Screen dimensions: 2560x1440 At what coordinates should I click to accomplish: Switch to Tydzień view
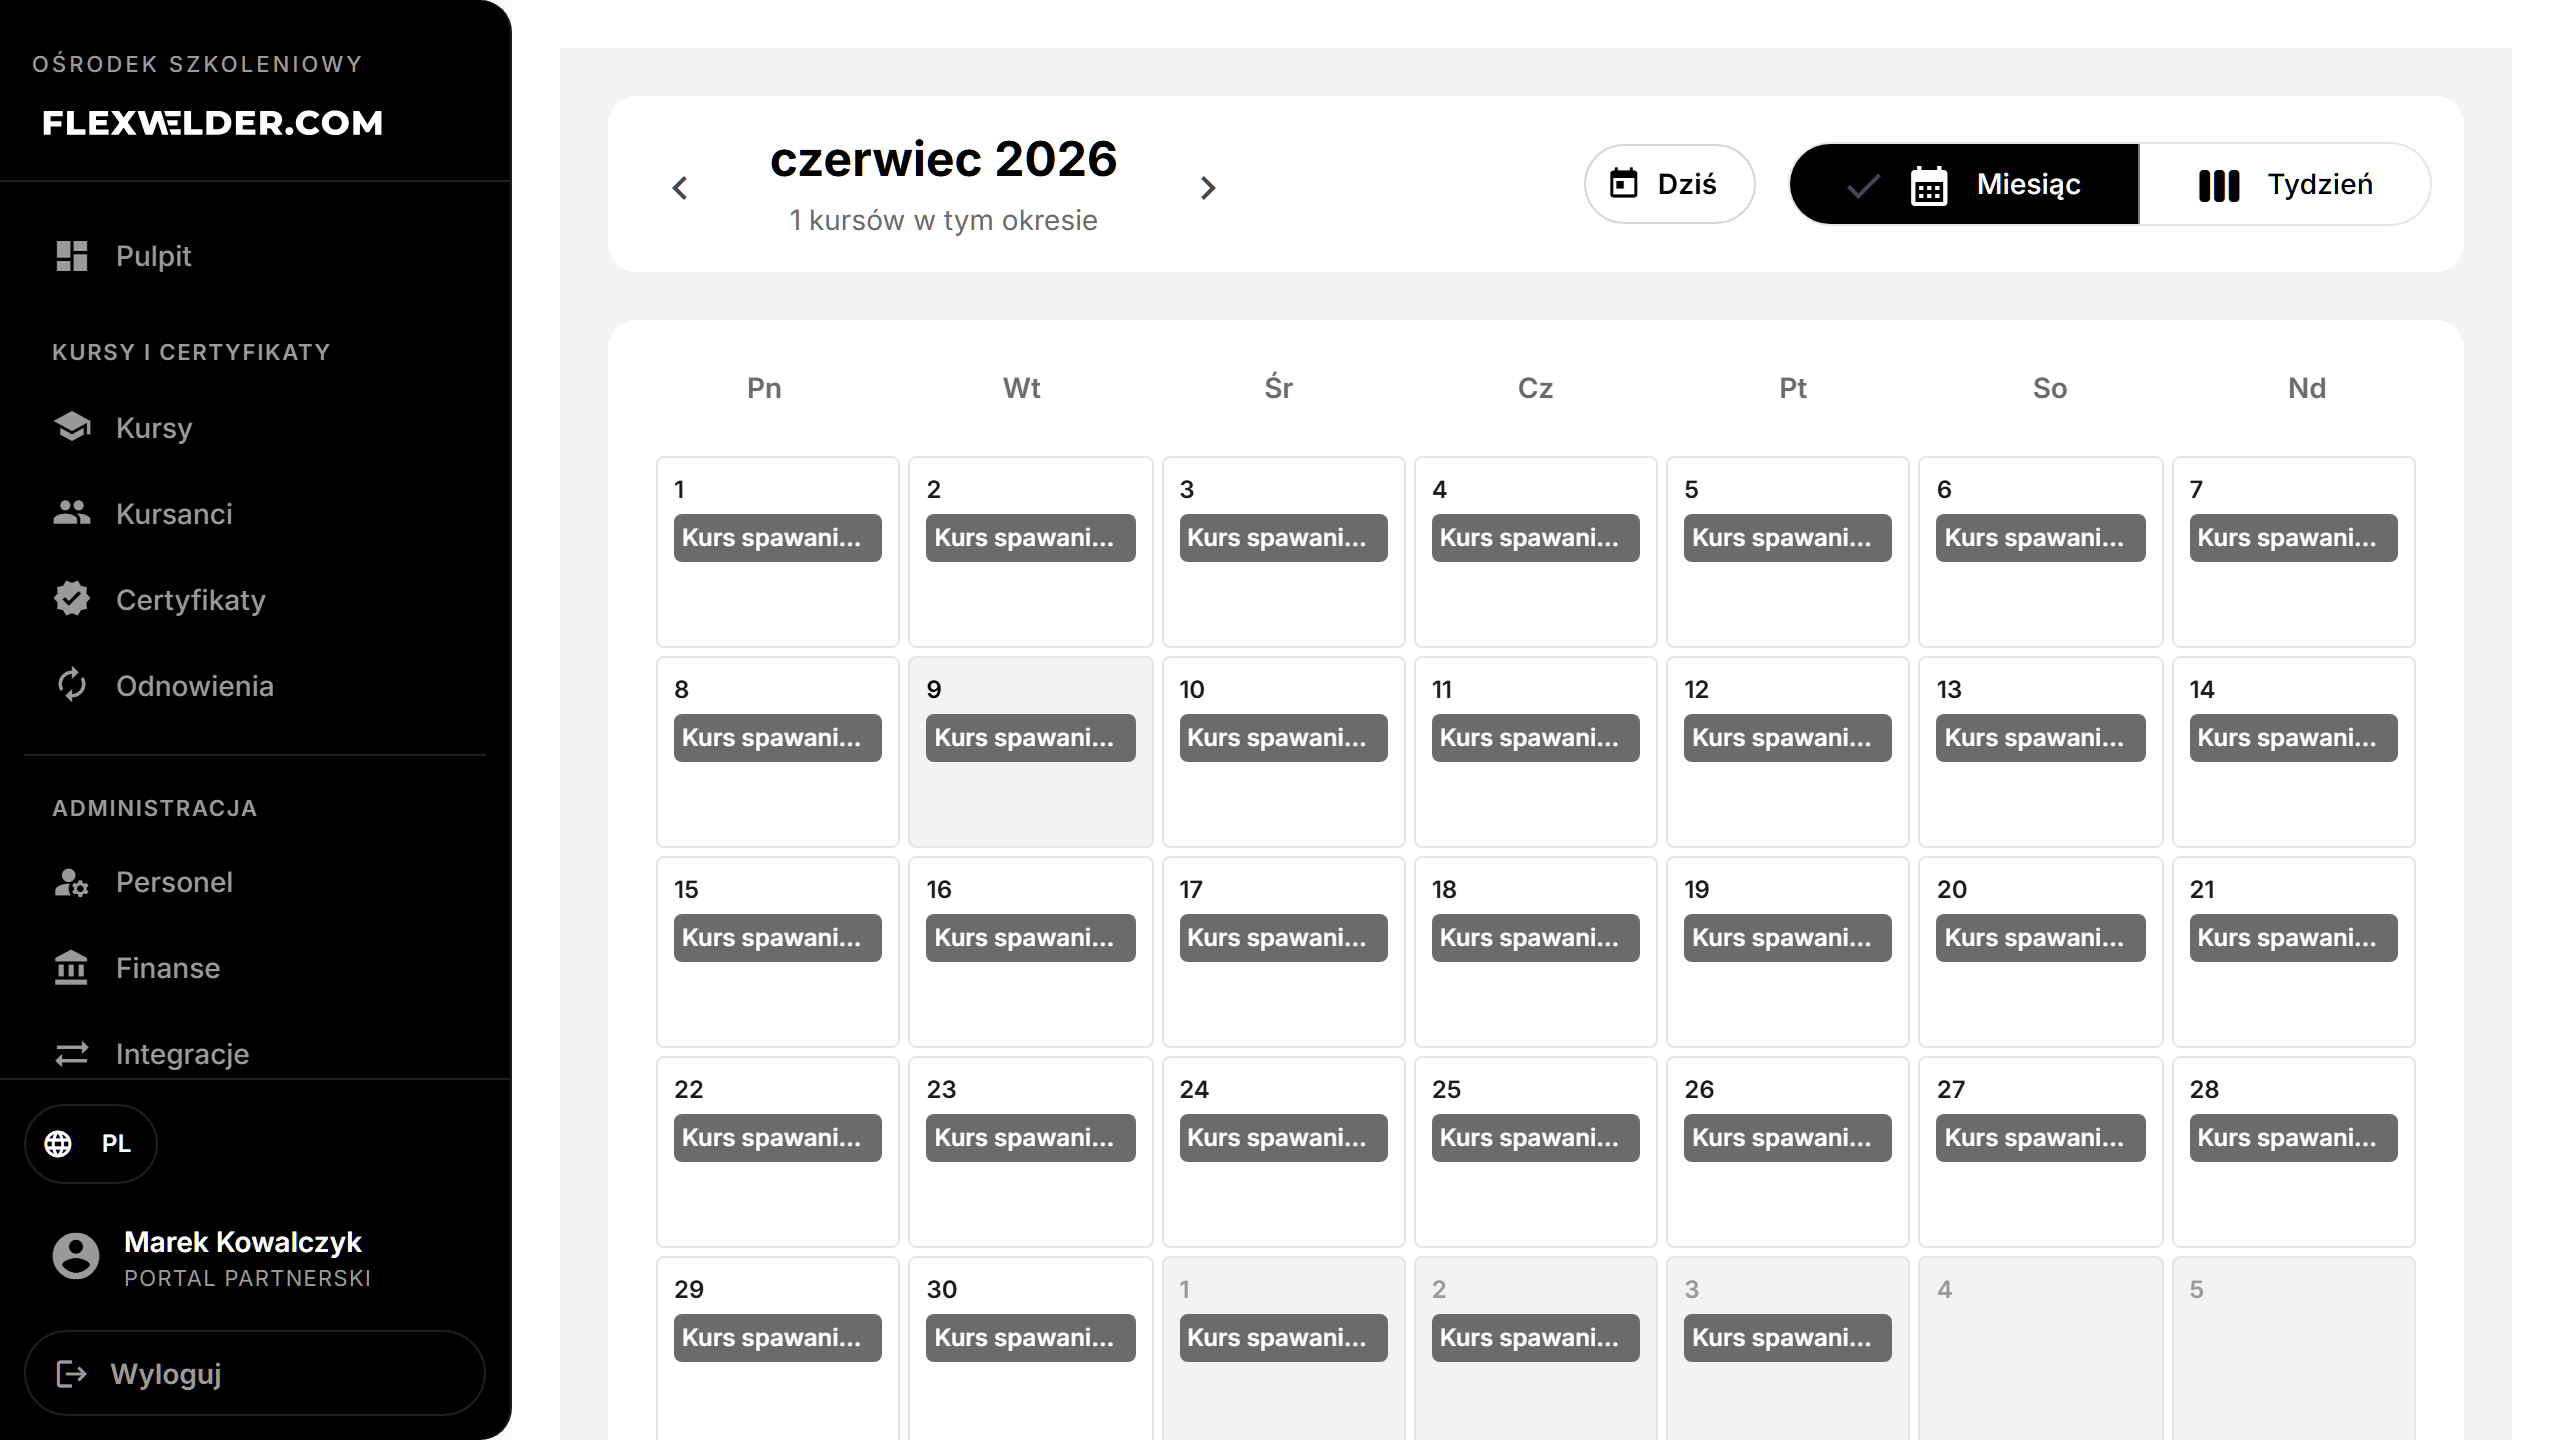click(2285, 184)
